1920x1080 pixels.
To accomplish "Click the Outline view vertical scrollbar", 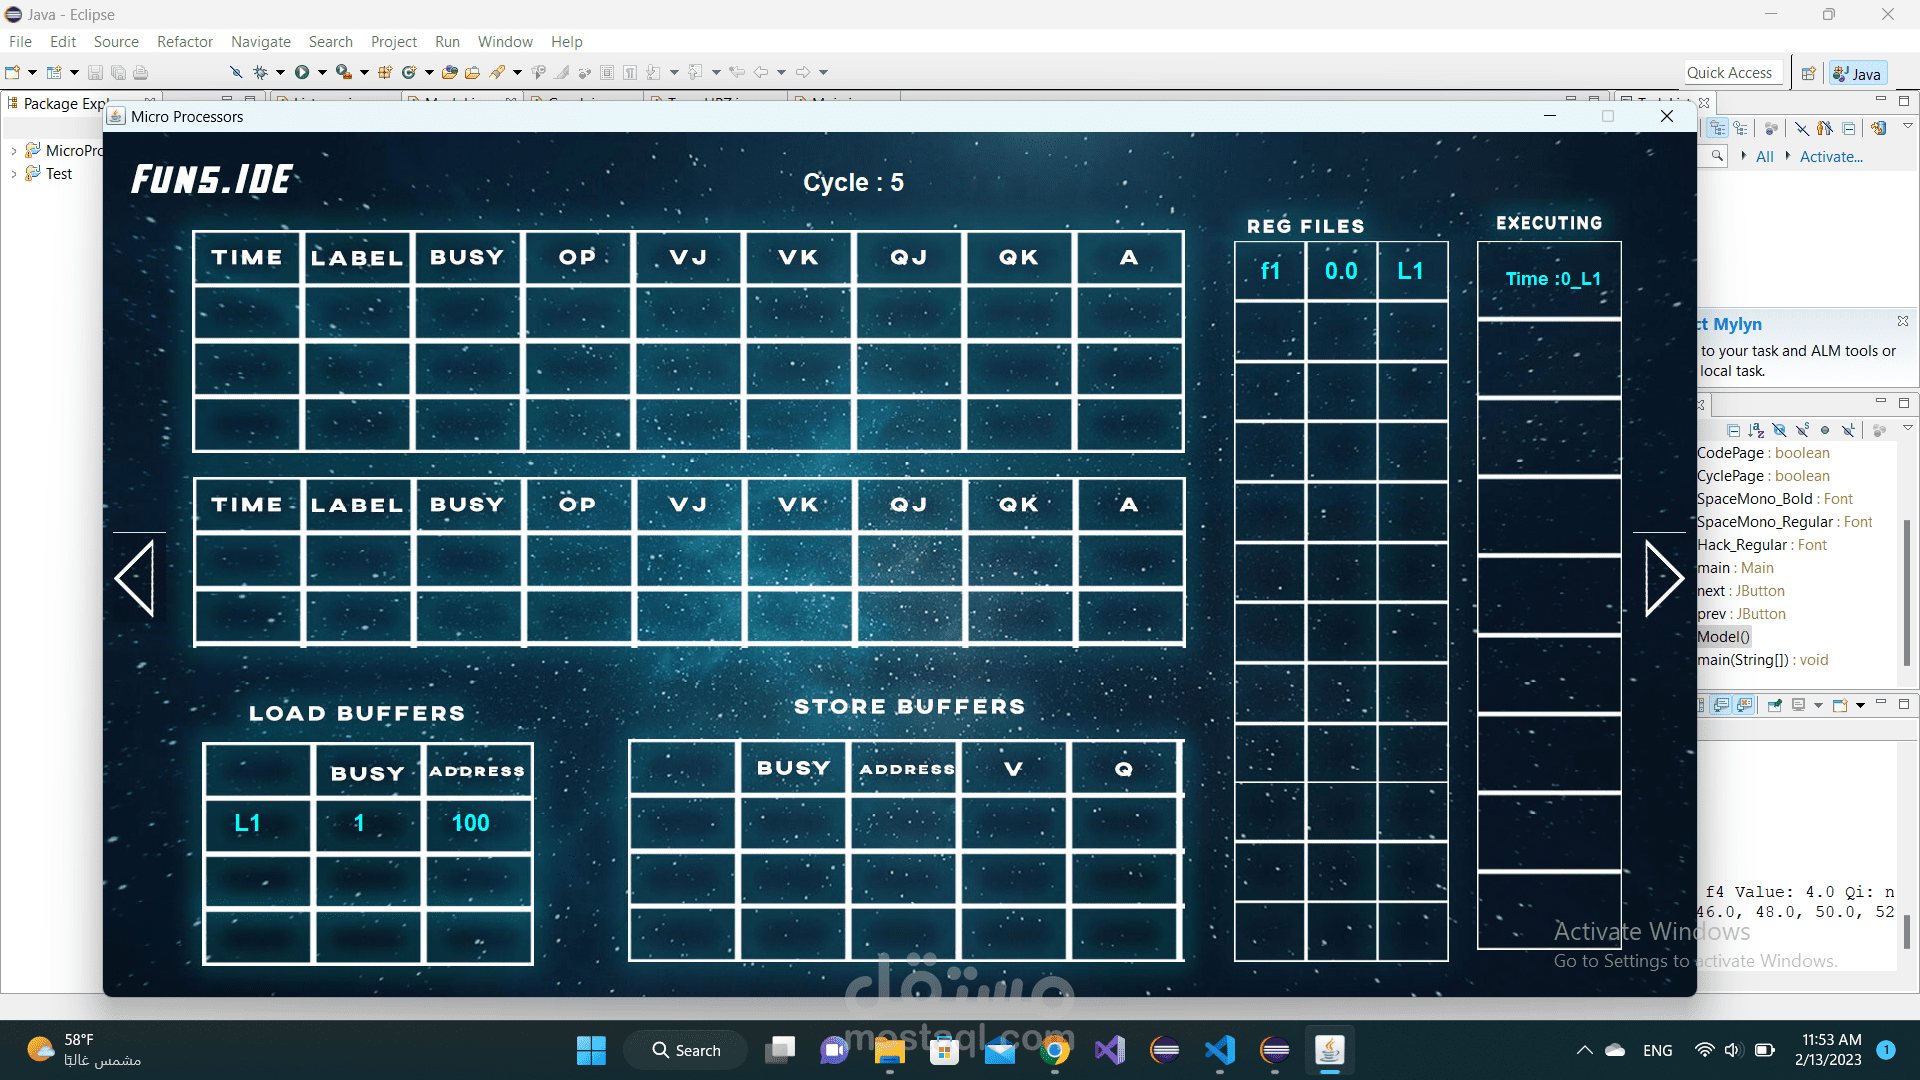I will [1907, 590].
